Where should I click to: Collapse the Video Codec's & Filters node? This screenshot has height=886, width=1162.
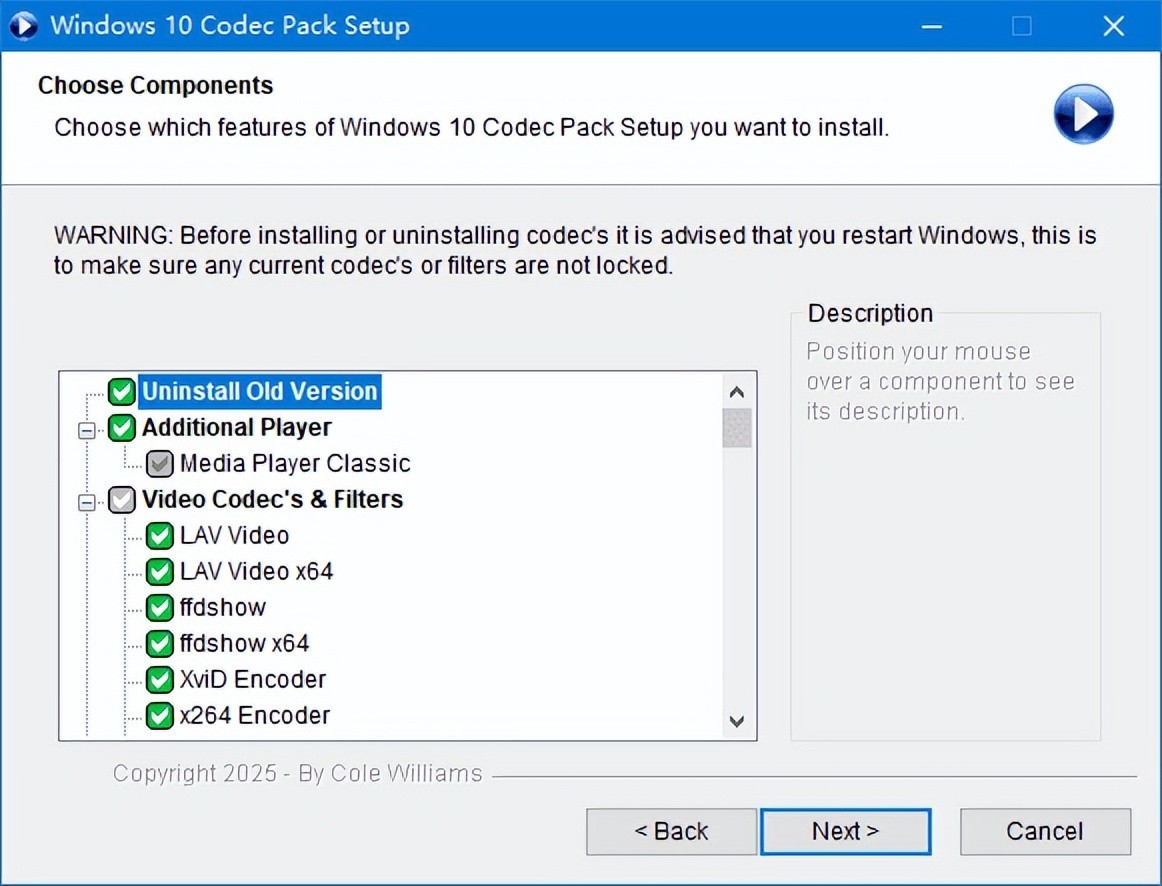[x=87, y=502]
